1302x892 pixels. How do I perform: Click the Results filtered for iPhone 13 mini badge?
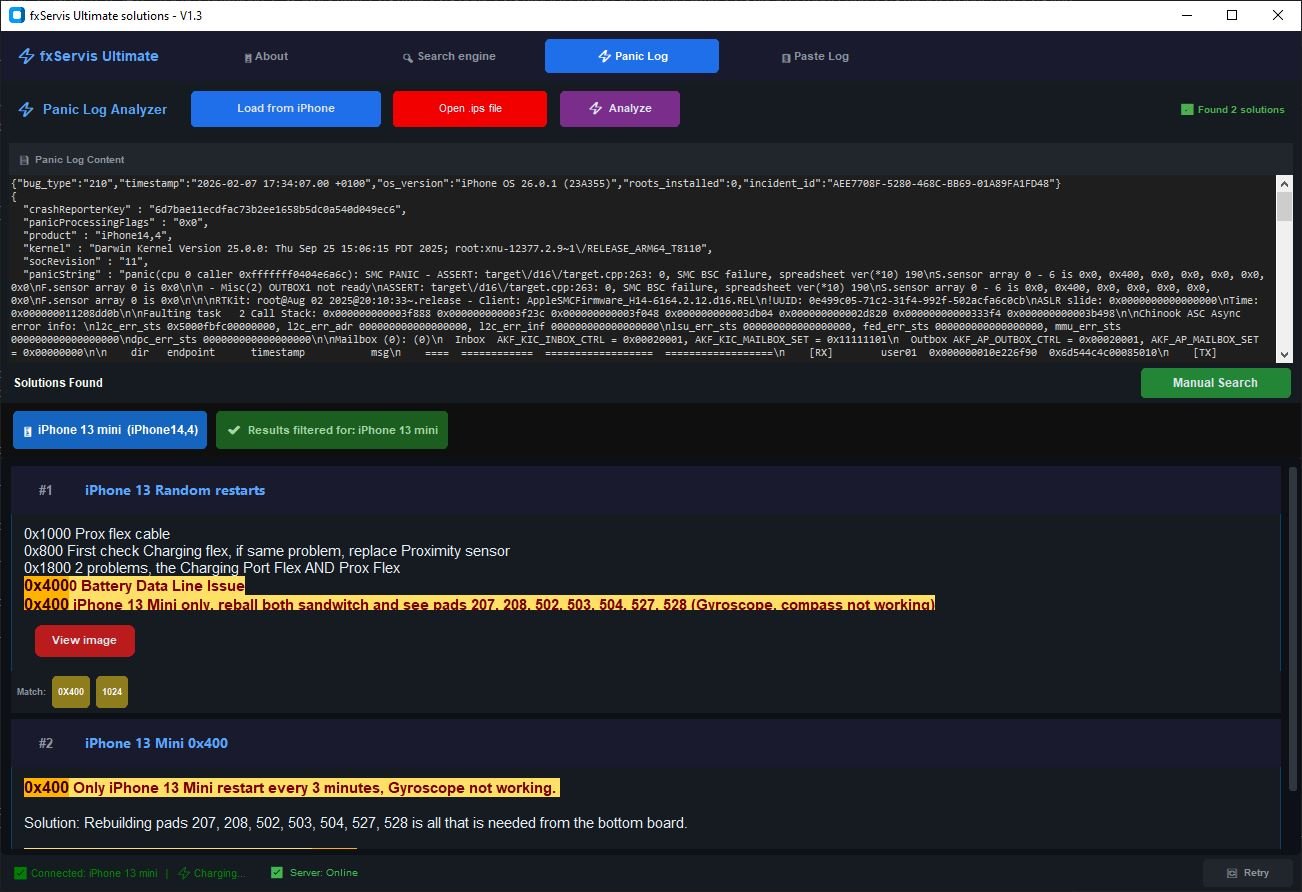click(332, 430)
